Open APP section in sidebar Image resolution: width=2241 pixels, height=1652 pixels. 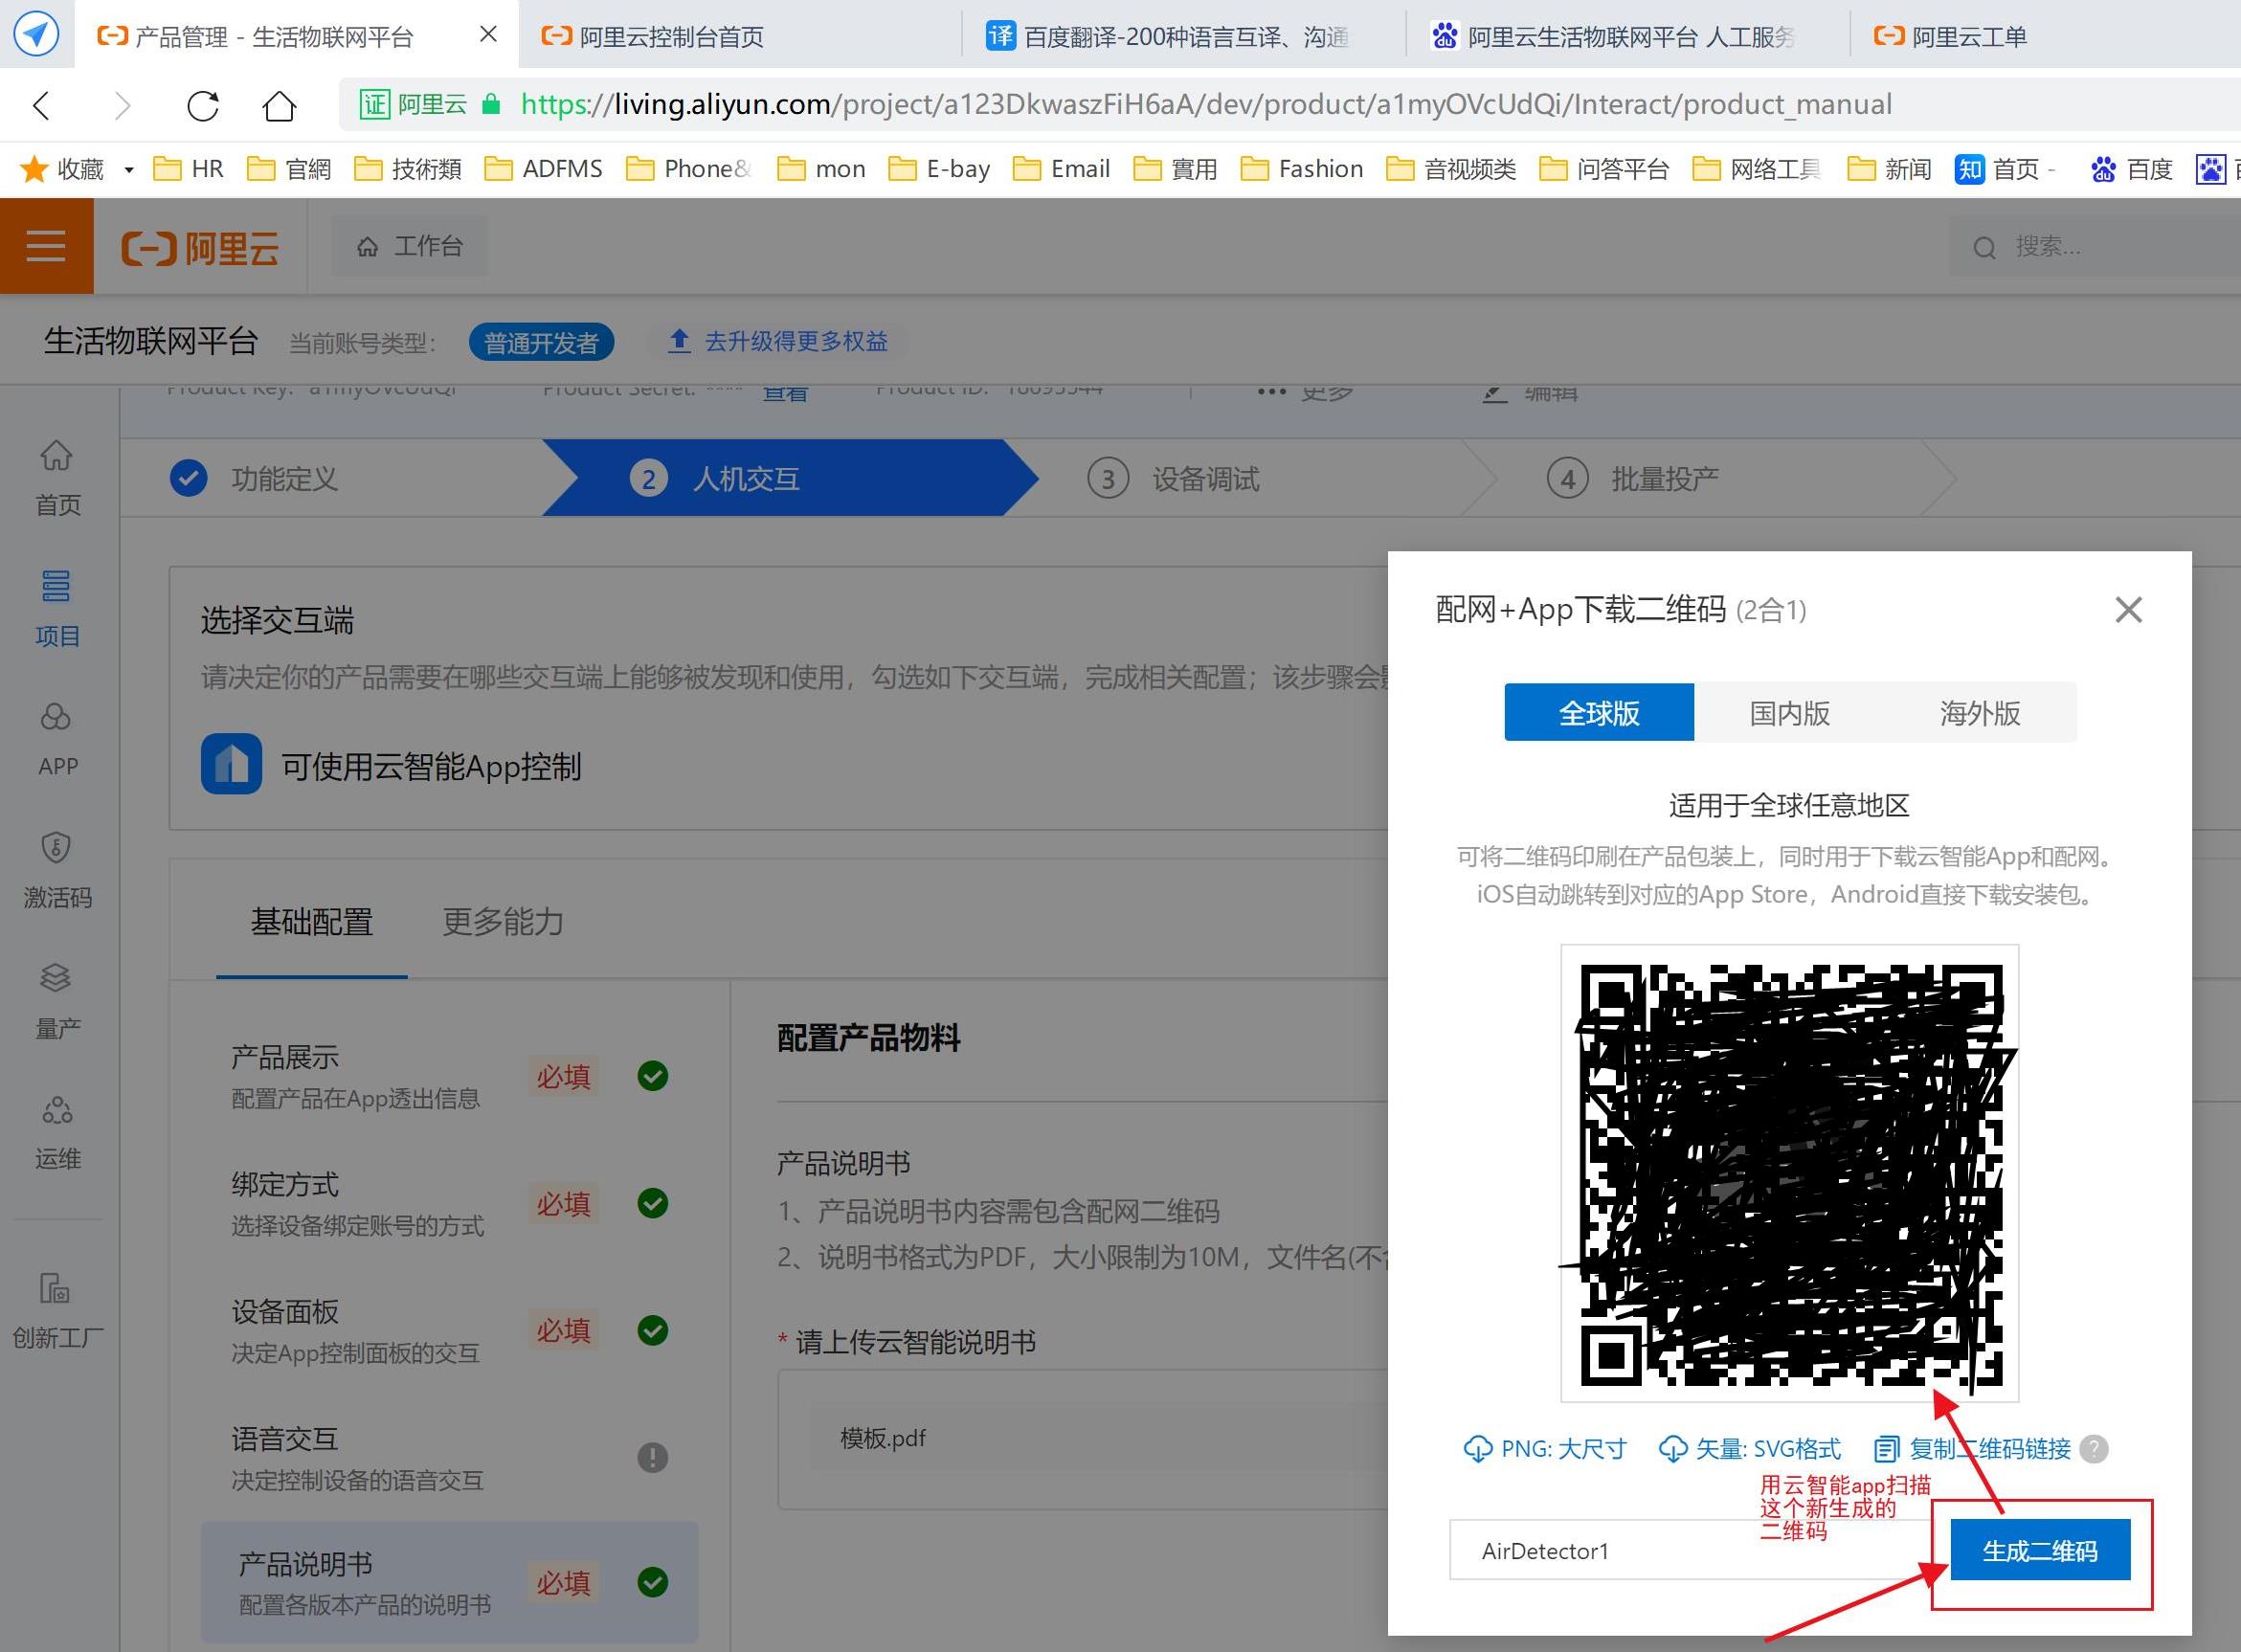pos(57,740)
